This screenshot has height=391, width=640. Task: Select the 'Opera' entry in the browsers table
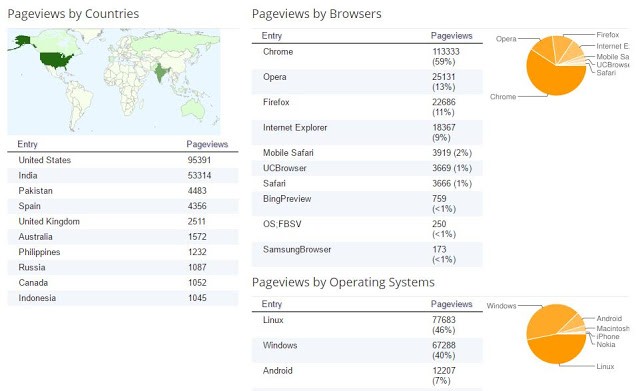point(275,77)
